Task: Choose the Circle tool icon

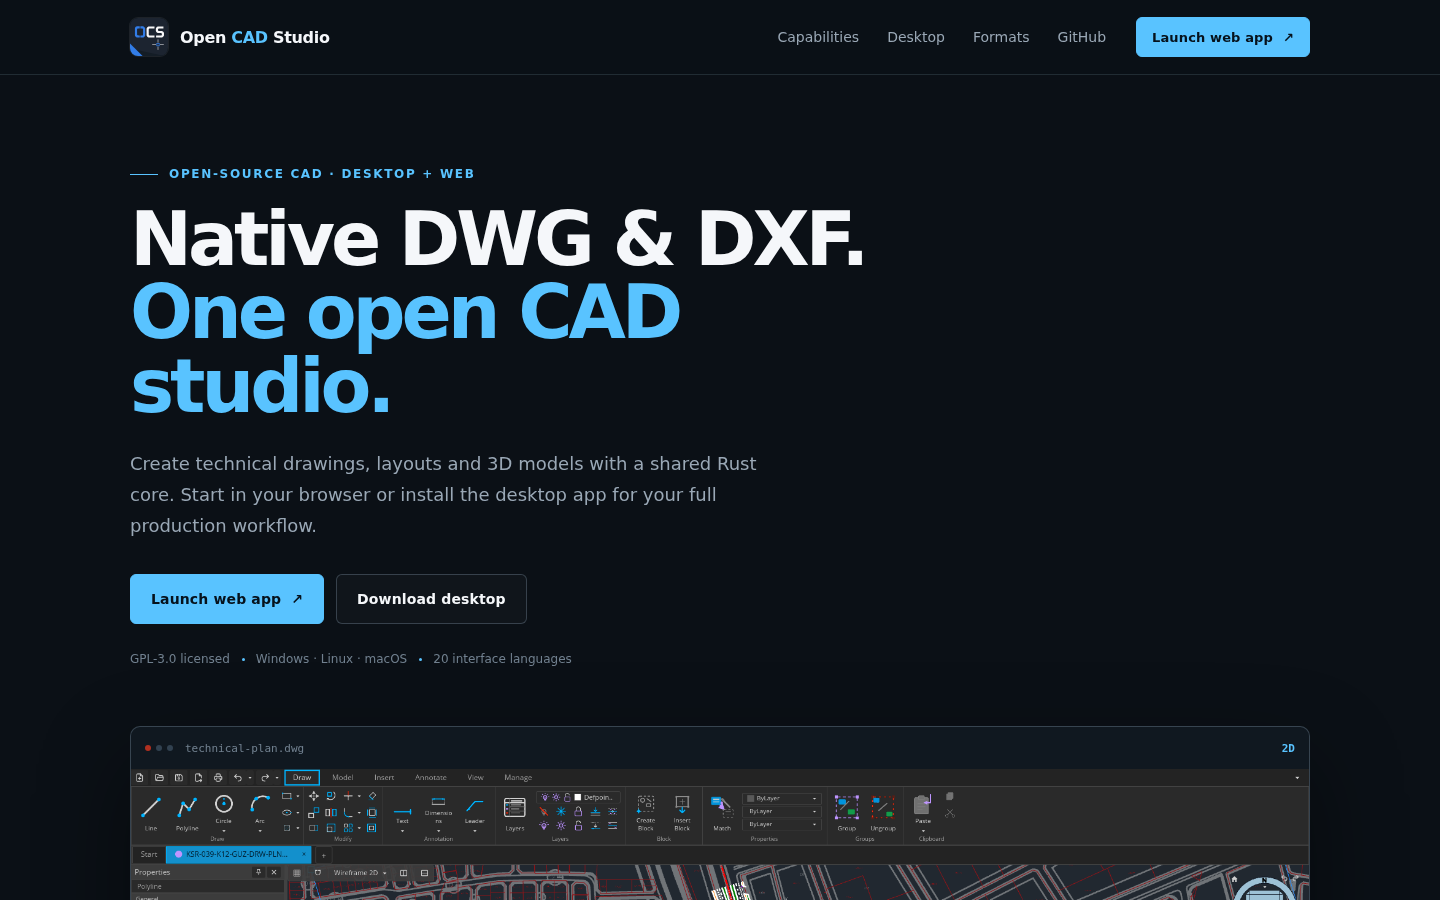Action: 224,804
